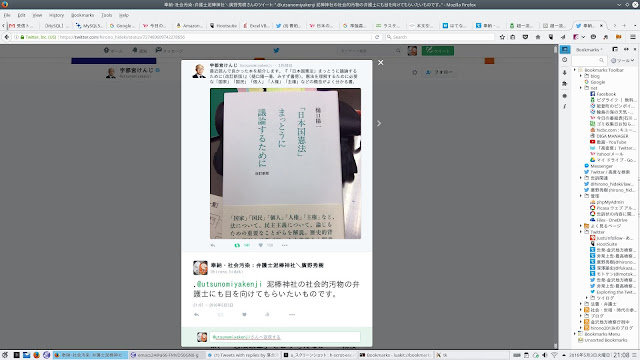
Task: Like the @hirono_hideki tweet
Action: [244, 315]
